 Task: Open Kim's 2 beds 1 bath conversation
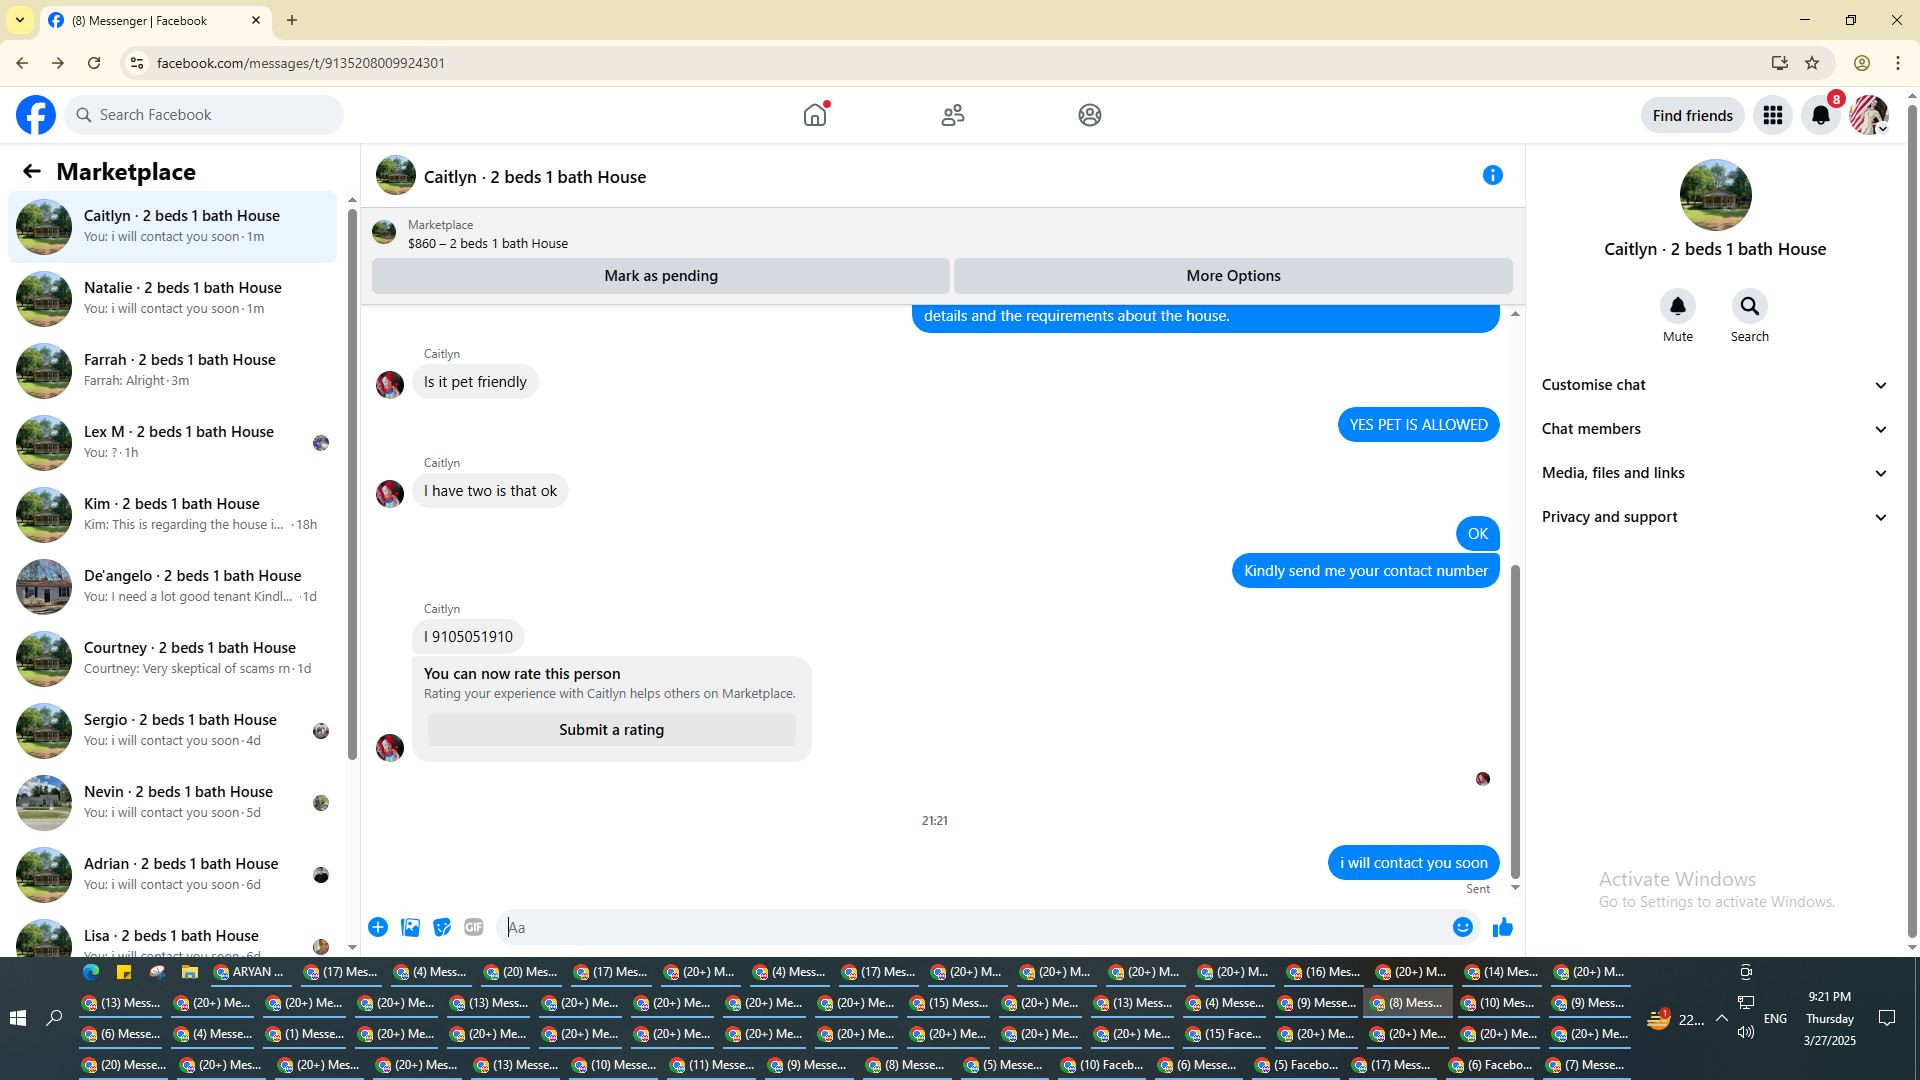click(173, 515)
